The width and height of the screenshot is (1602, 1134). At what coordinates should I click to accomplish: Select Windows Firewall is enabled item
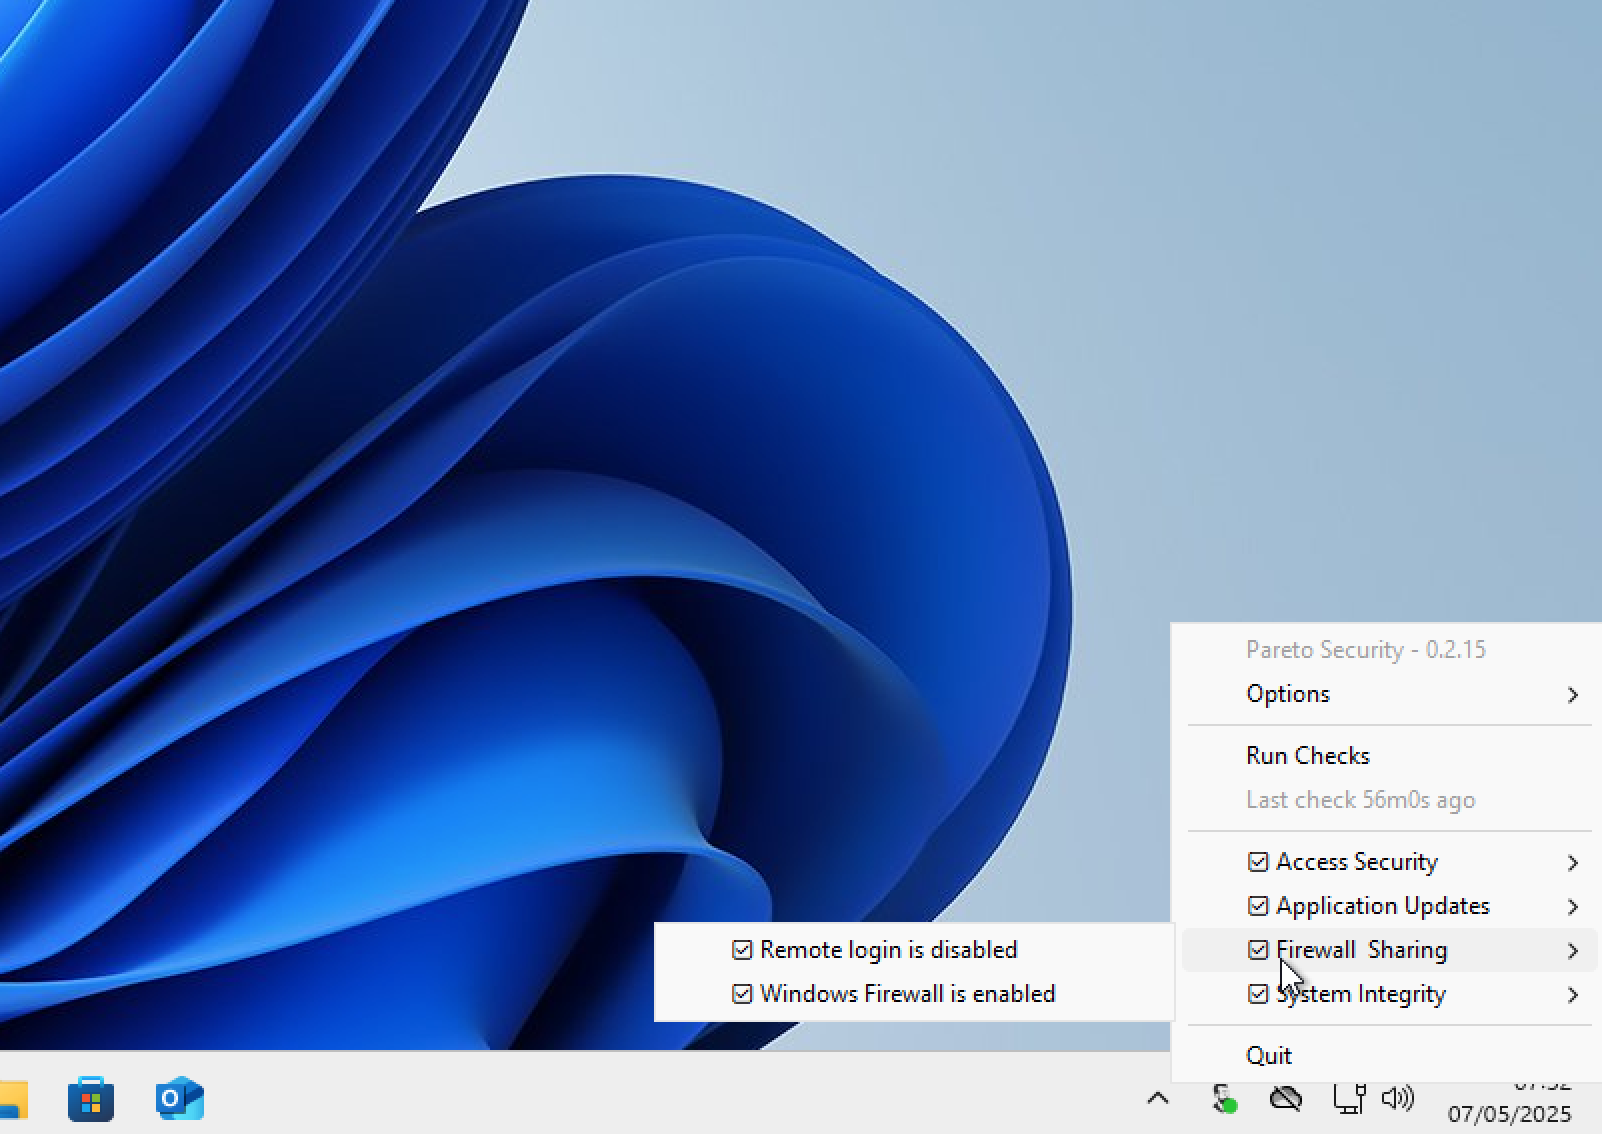tap(906, 994)
